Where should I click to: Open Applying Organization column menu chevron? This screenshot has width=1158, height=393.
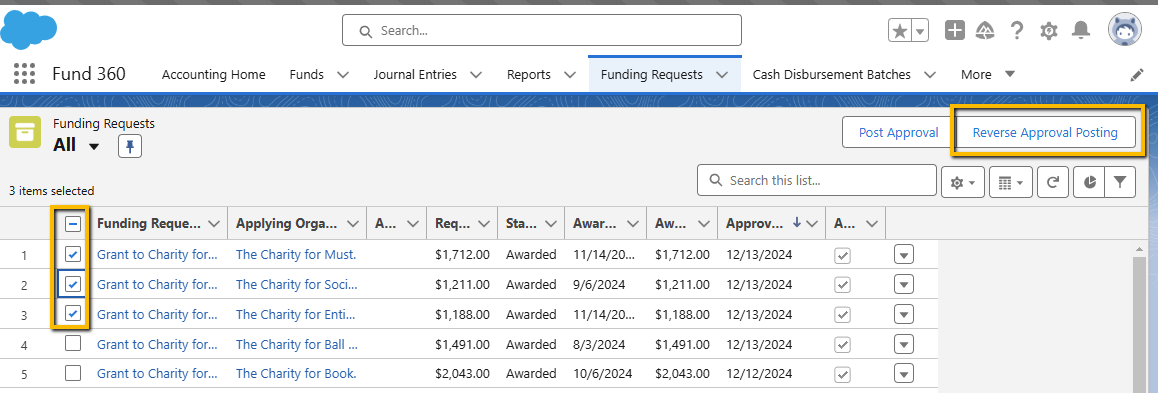point(353,224)
